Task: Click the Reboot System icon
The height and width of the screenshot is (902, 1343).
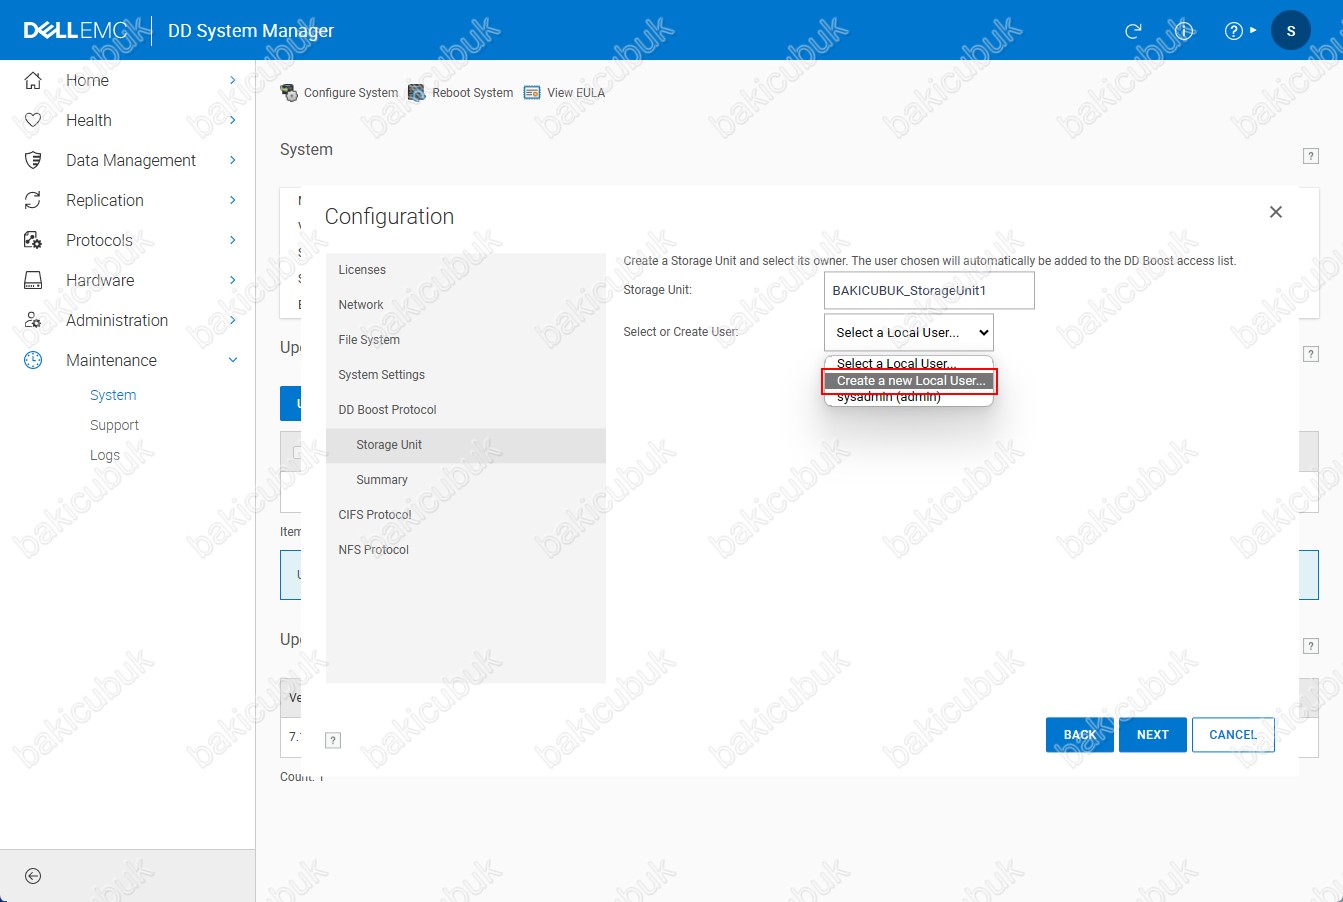Action: (x=417, y=93)
